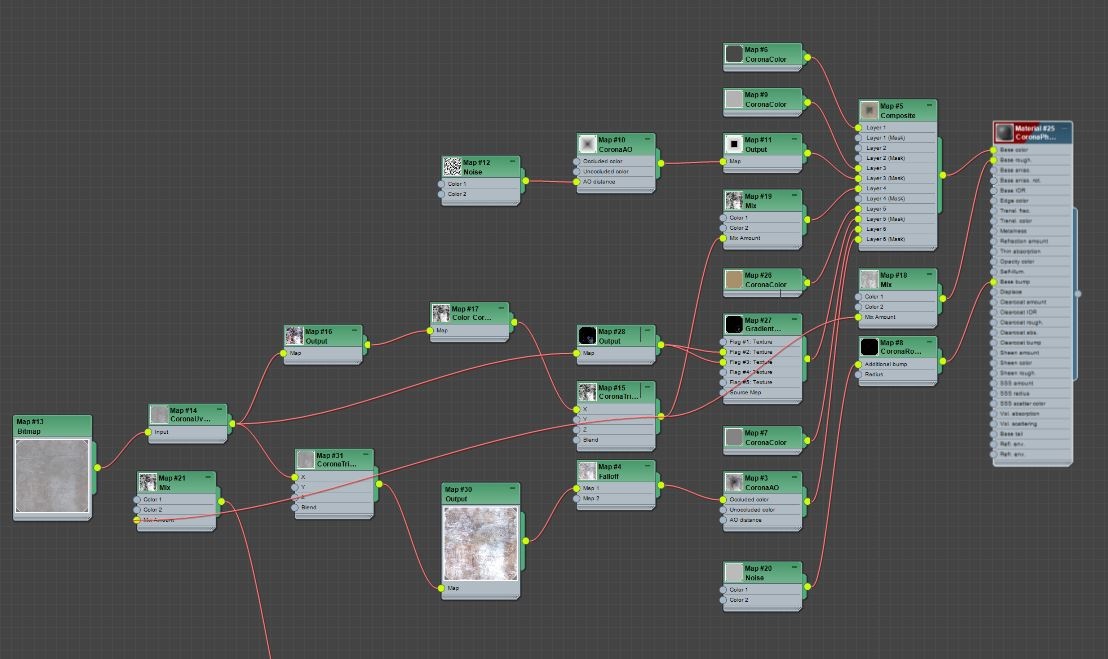The width and height of the screenshot is (1108, 659).
Task: Click the AO distance socket on Map #10
Action: (577, 182)
